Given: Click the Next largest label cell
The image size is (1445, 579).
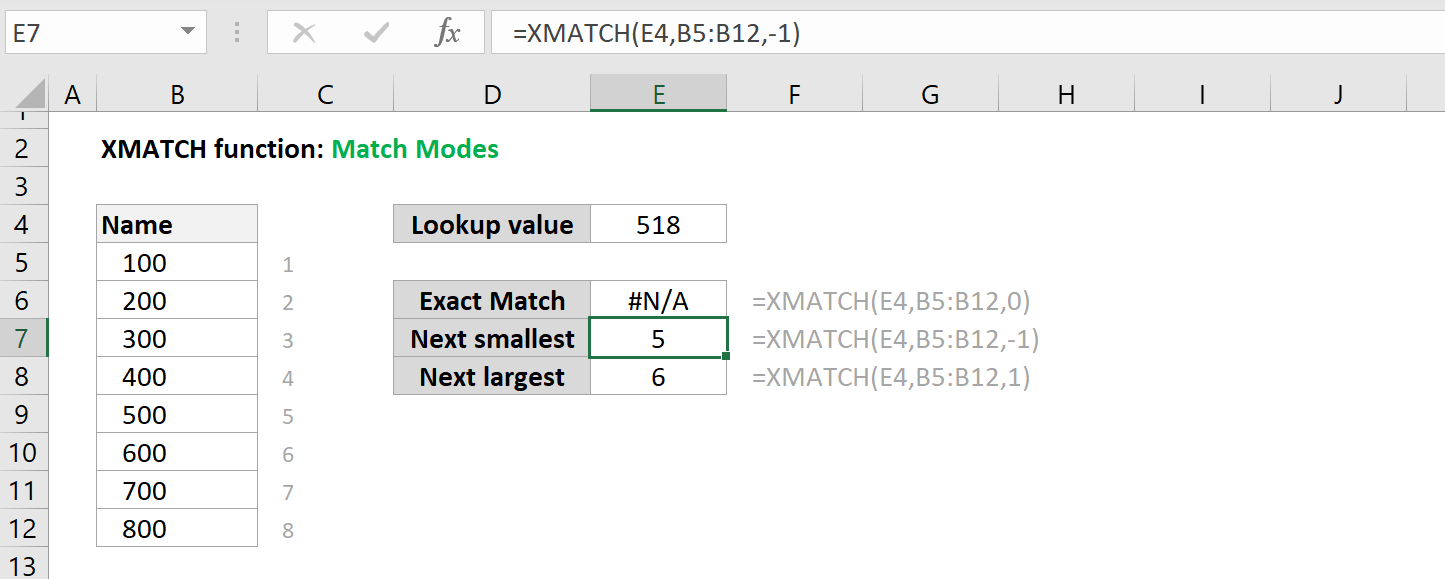Looking at the screenshot, I should coord(491,377).
